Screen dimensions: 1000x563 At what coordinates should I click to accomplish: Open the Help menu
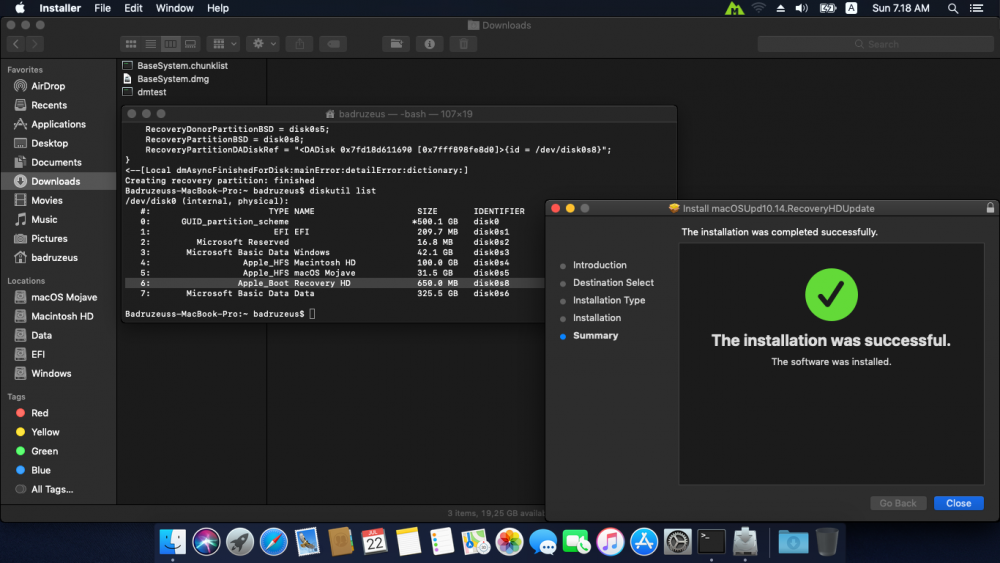tap(217, 8)
